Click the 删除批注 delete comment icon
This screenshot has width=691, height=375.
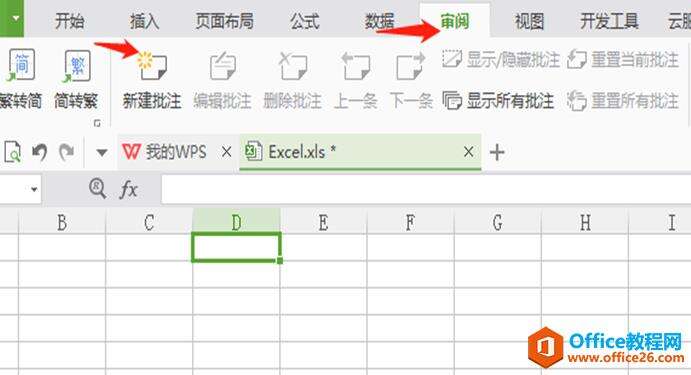[293, 66]
